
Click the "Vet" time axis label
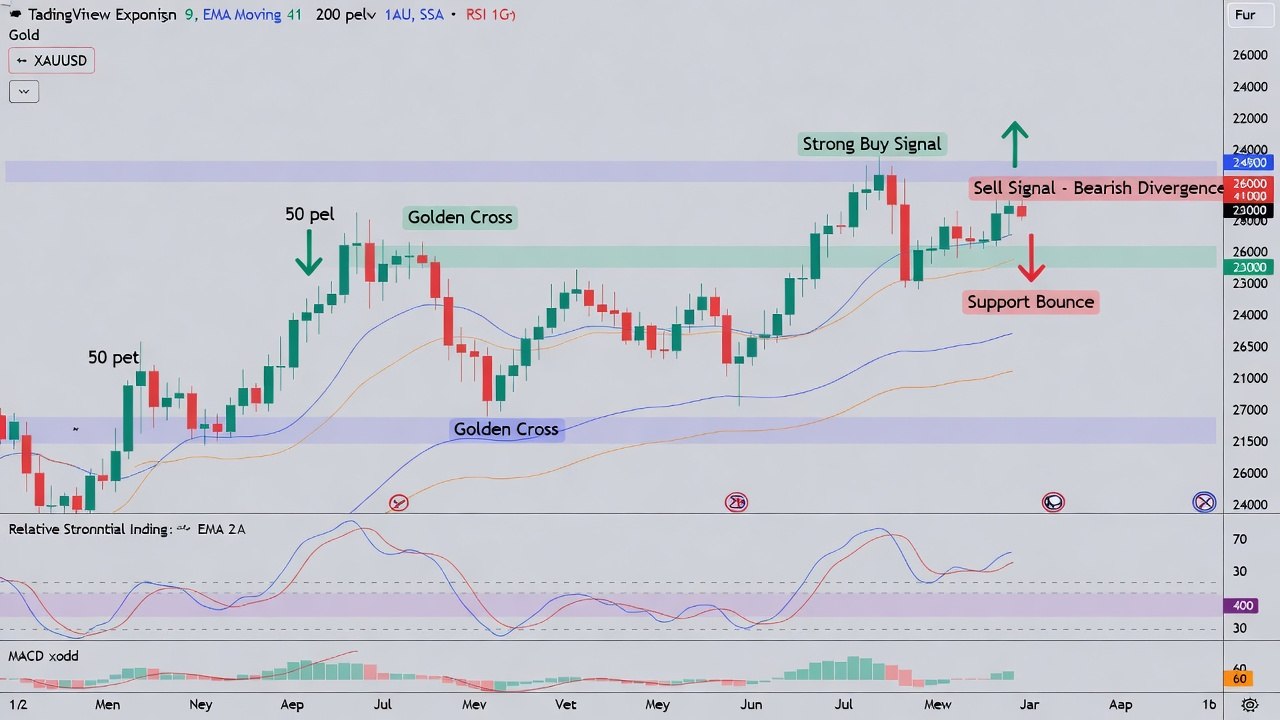coord(566,704)
